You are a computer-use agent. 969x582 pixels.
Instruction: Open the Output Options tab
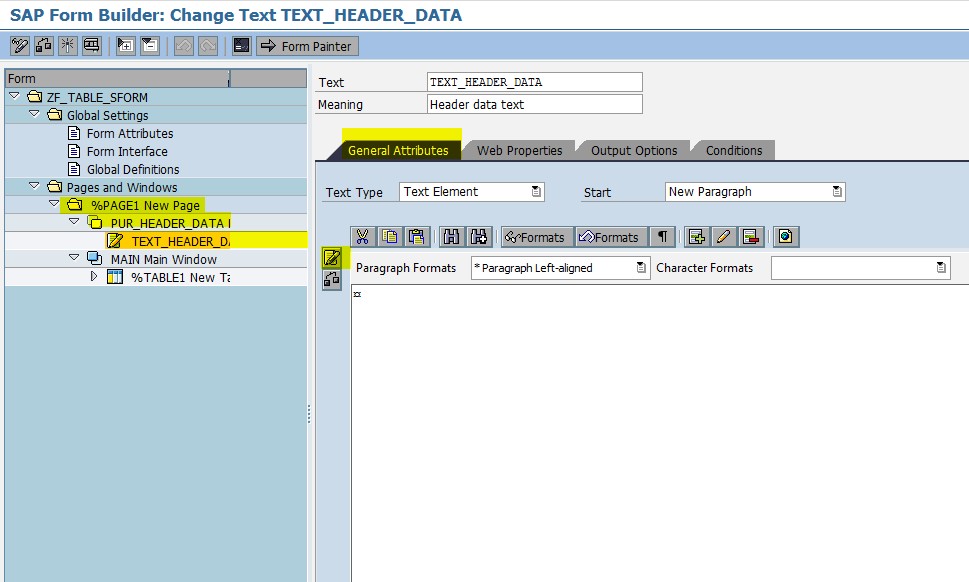point(633,150)
